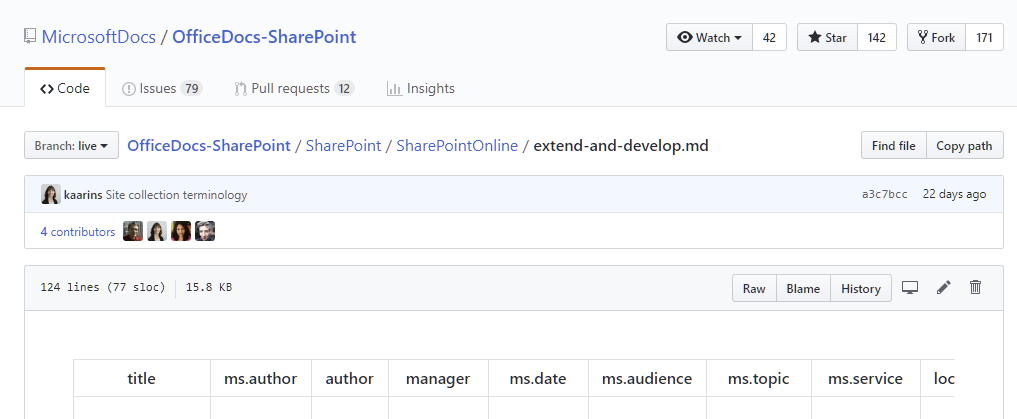Switch to the Issues tab
The height and width of the screenshot is (419, 1017).
point(161,88)
